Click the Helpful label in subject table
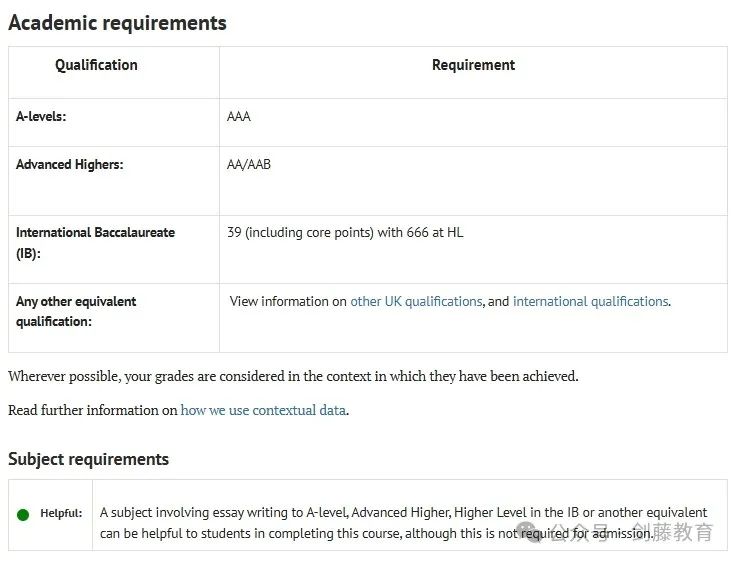The image size is (737, 562). 61,513
